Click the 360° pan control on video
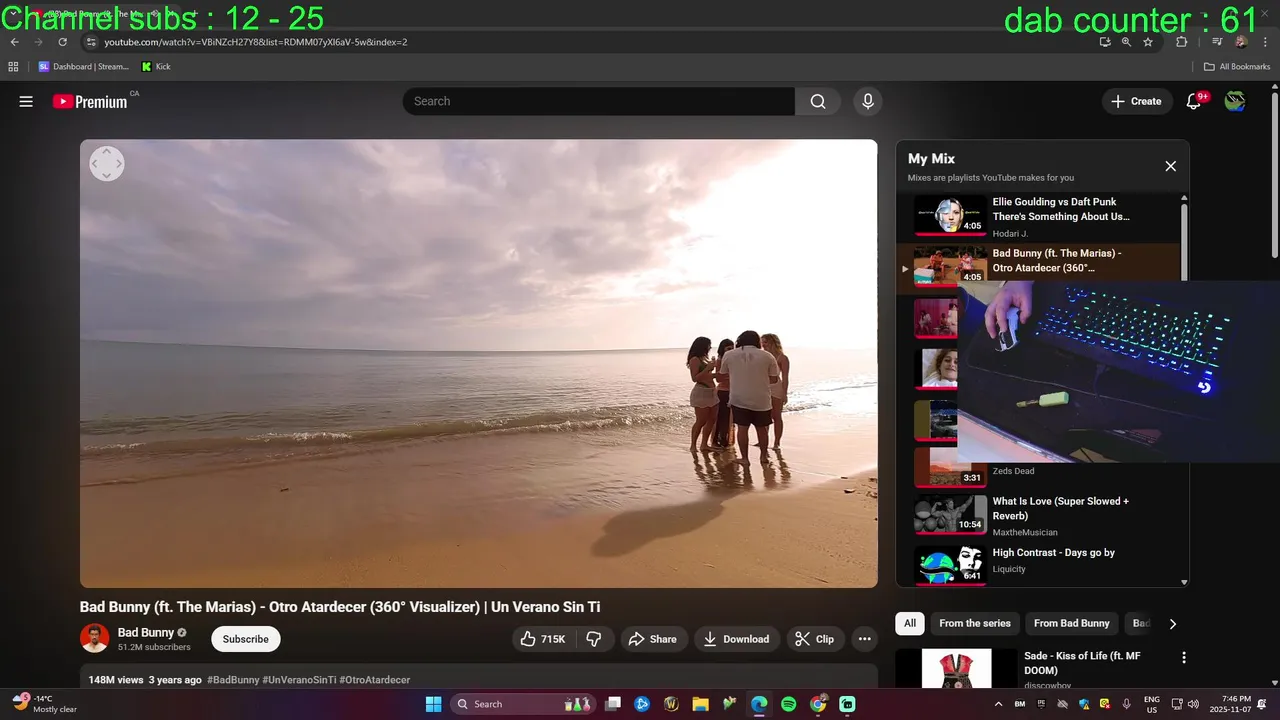The width and height of the screenshot is (1280, 720). (x=107, y=164)
